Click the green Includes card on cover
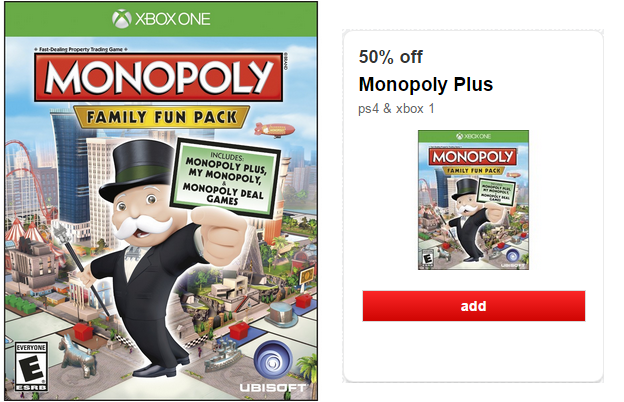The width and height of the screenshot is (624, 402). [x=225, y=178]
